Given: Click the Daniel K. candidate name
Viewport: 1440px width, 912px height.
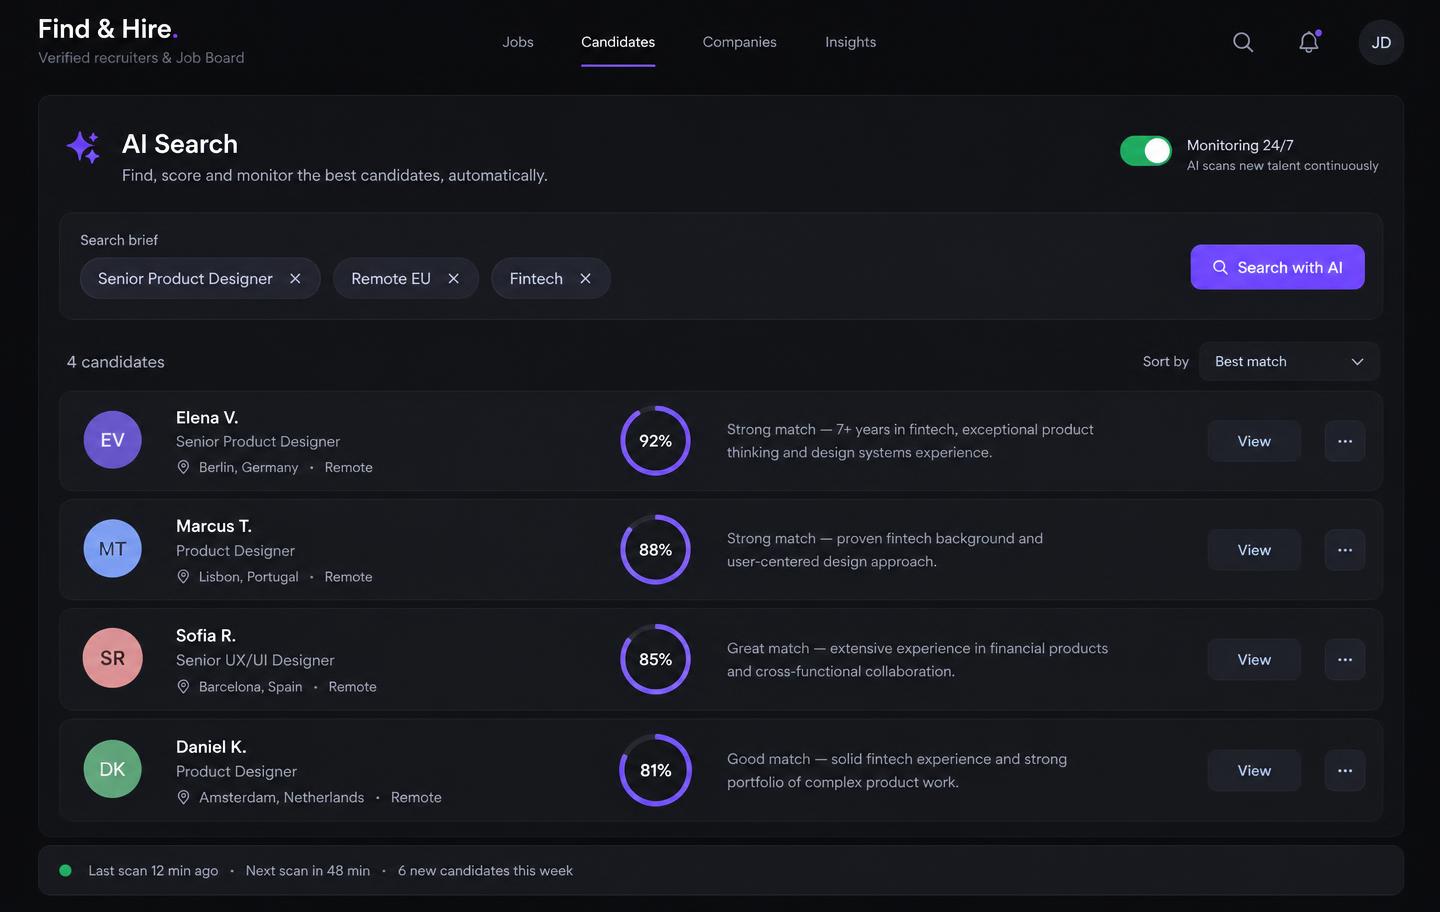Looking at the screenshot, I should click(211, 747).
